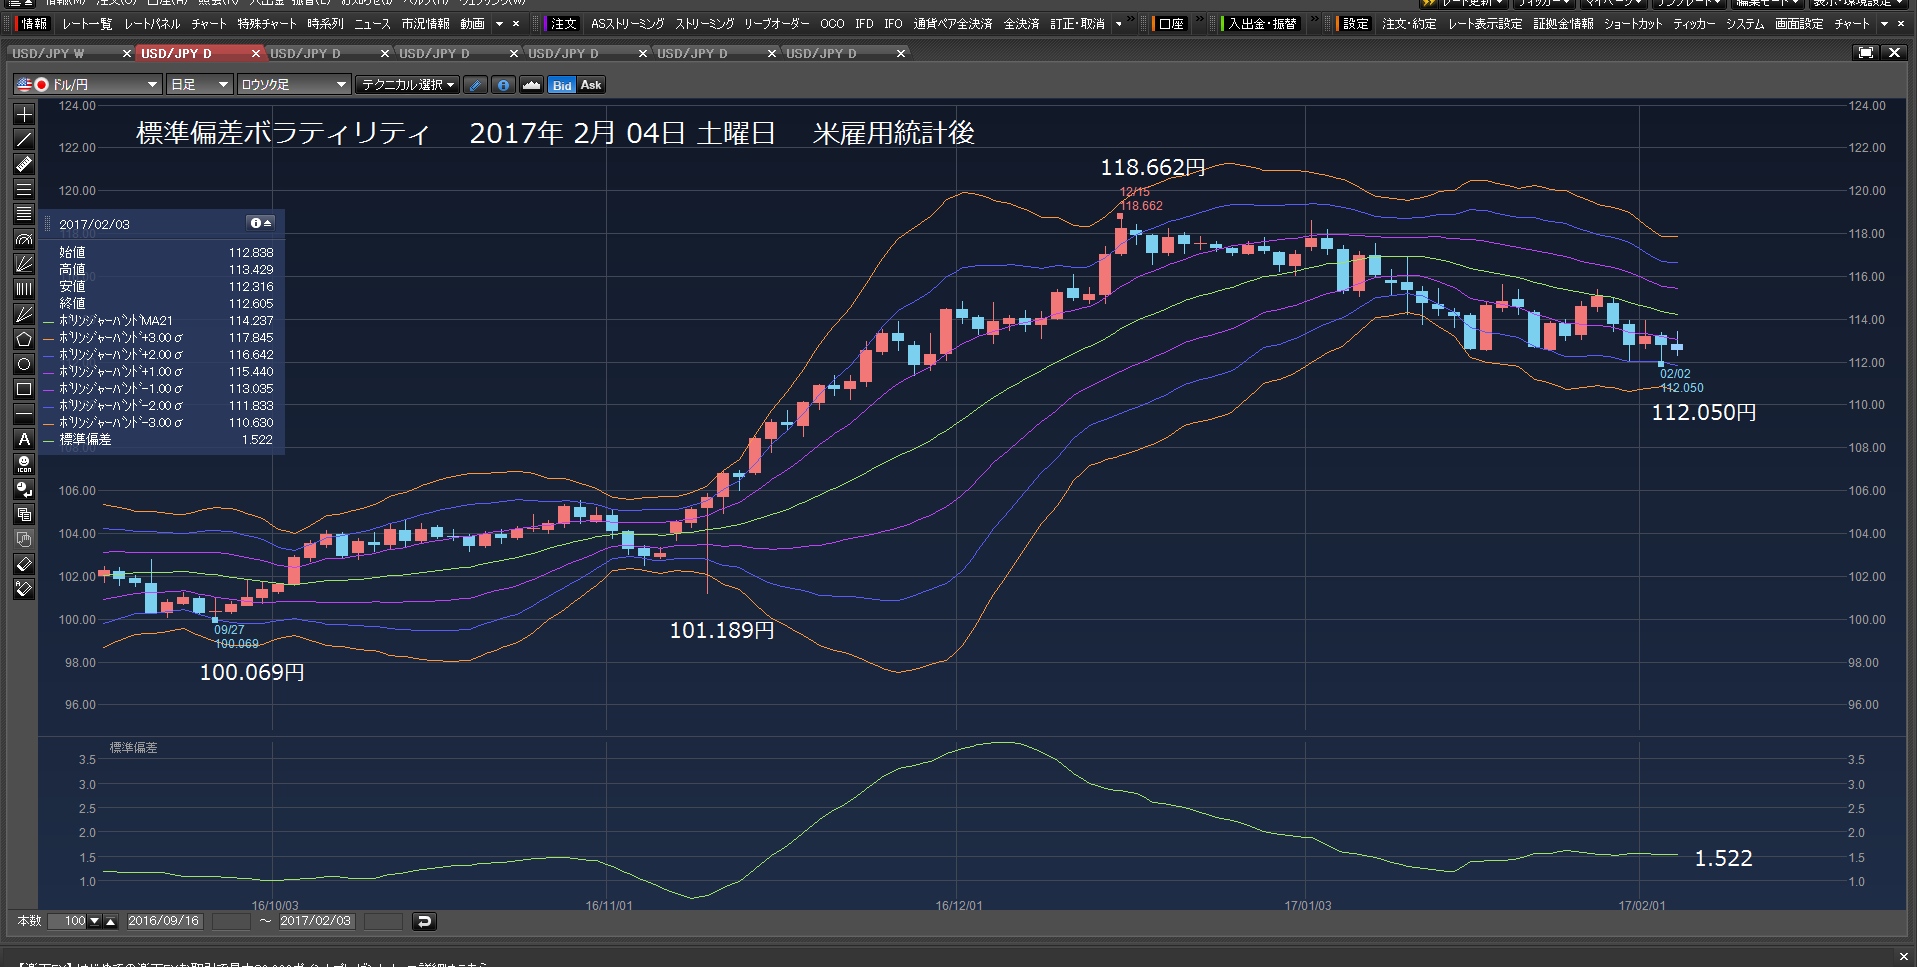The height and width of the screenshot is (967, 1917).
Task: Select the vertical time zone lines tool
Action: pos(24,289)
